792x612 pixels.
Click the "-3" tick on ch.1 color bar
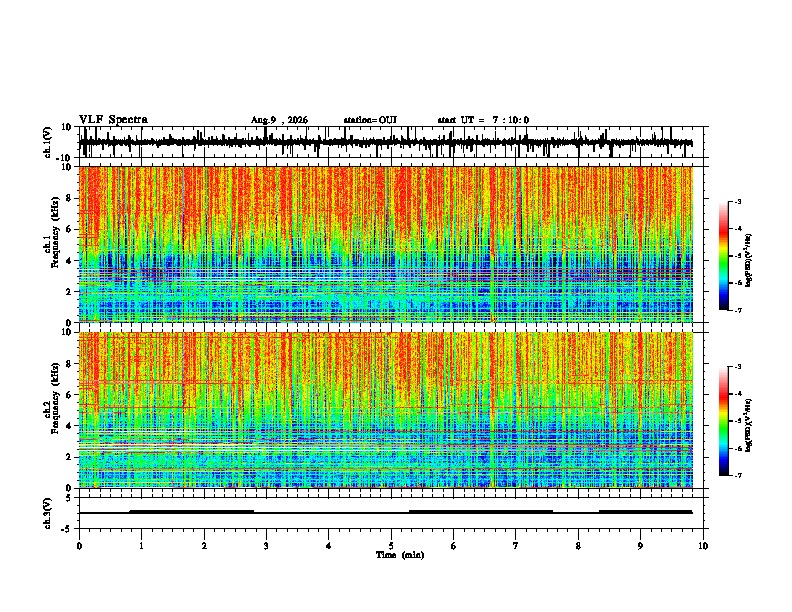point(737,202)
